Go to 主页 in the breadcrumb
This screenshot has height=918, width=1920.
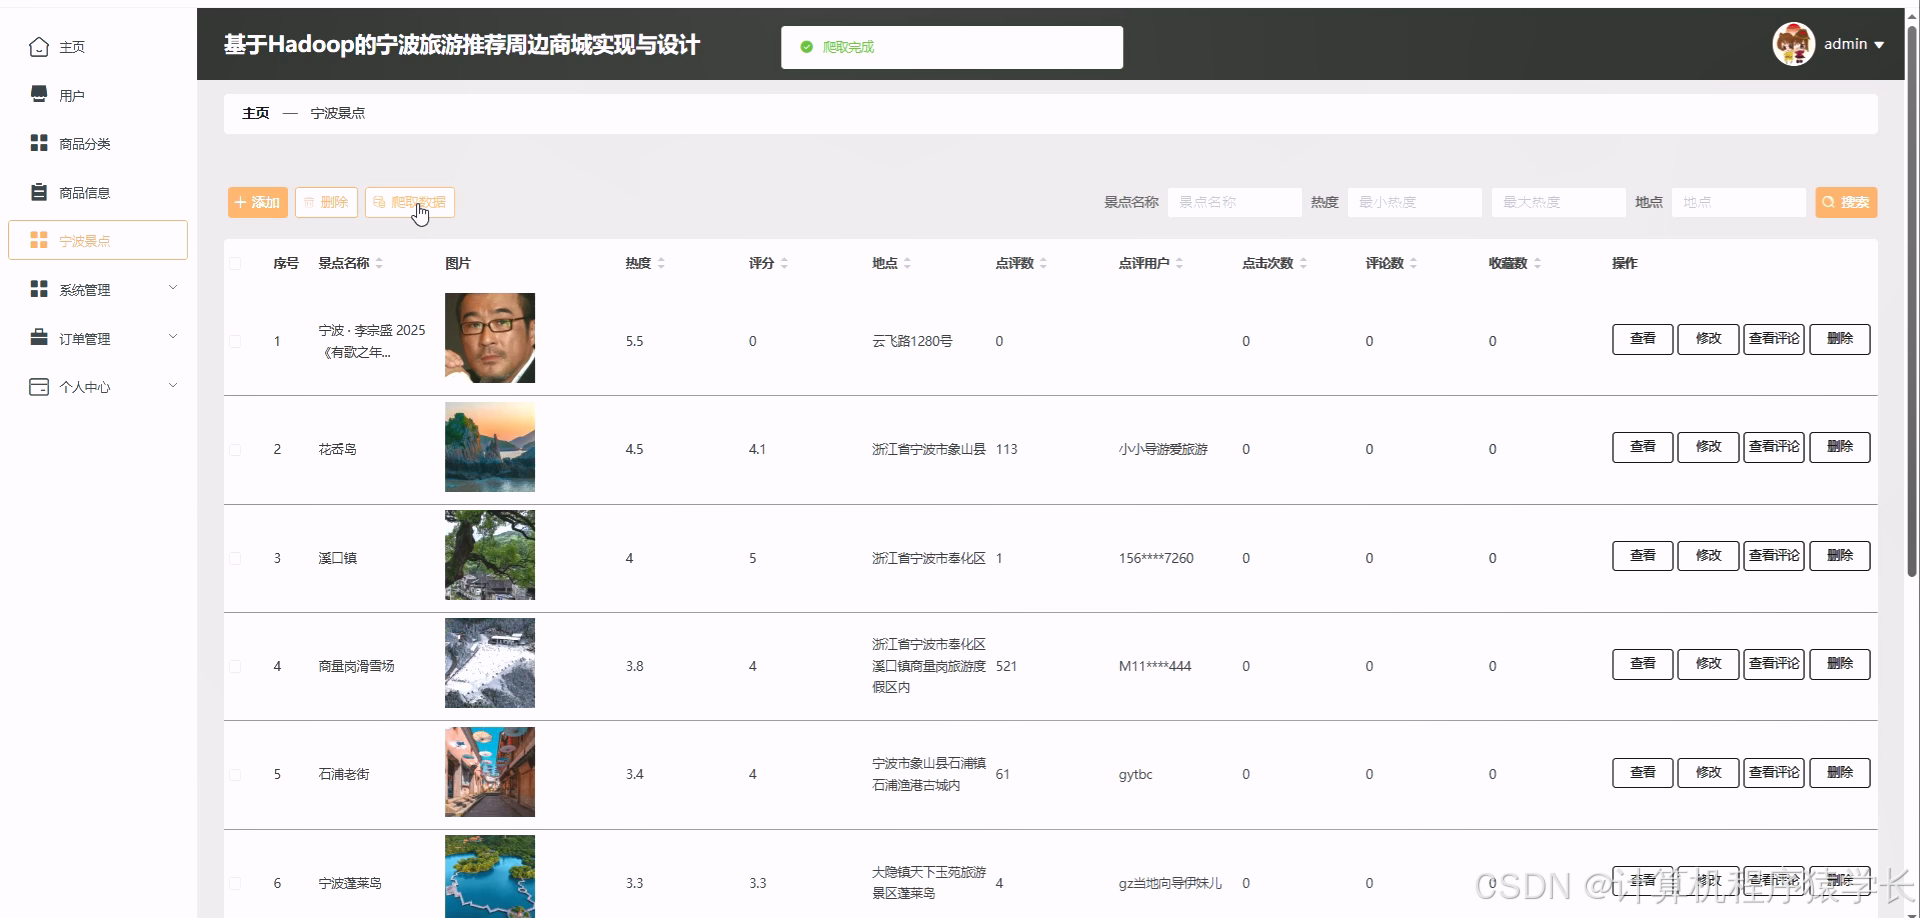[256, 113]
